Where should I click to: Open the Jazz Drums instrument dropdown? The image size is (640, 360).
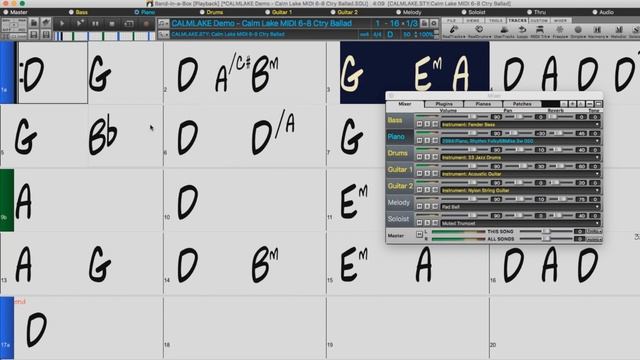click(x=520, y=157)
